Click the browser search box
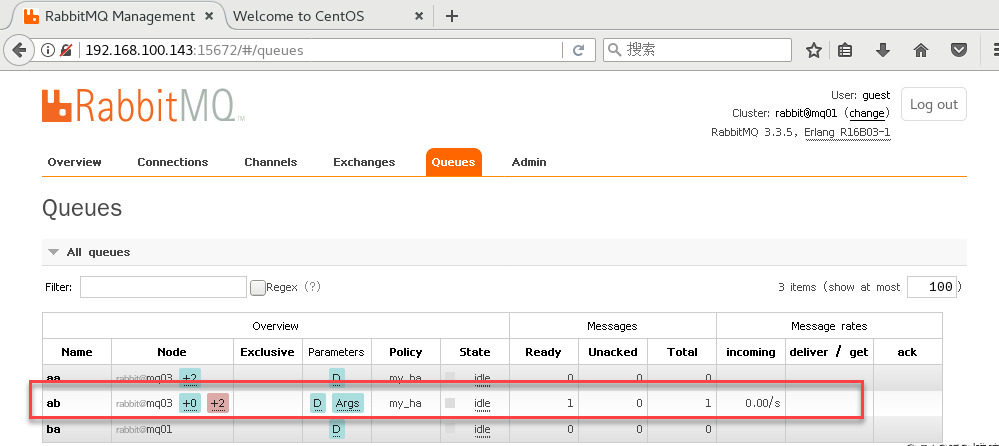 click(x=697, y=50)
